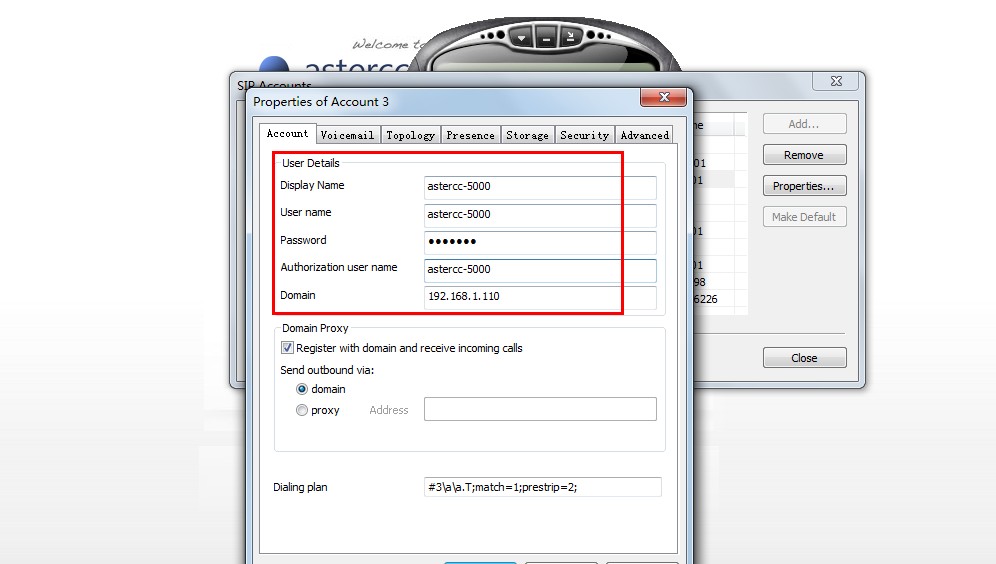Focus the Display Name text field
Screen dimensions: 996x564
click(x=540, y=187)
